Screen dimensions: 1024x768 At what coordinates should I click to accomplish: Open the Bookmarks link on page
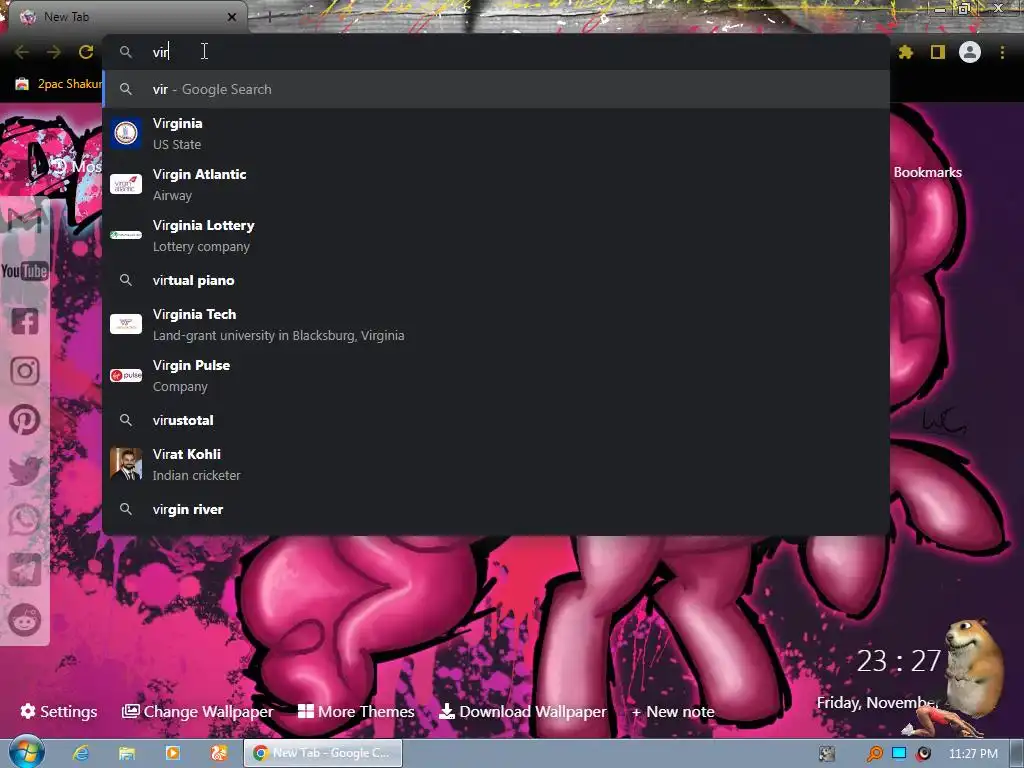coord(927,172)
